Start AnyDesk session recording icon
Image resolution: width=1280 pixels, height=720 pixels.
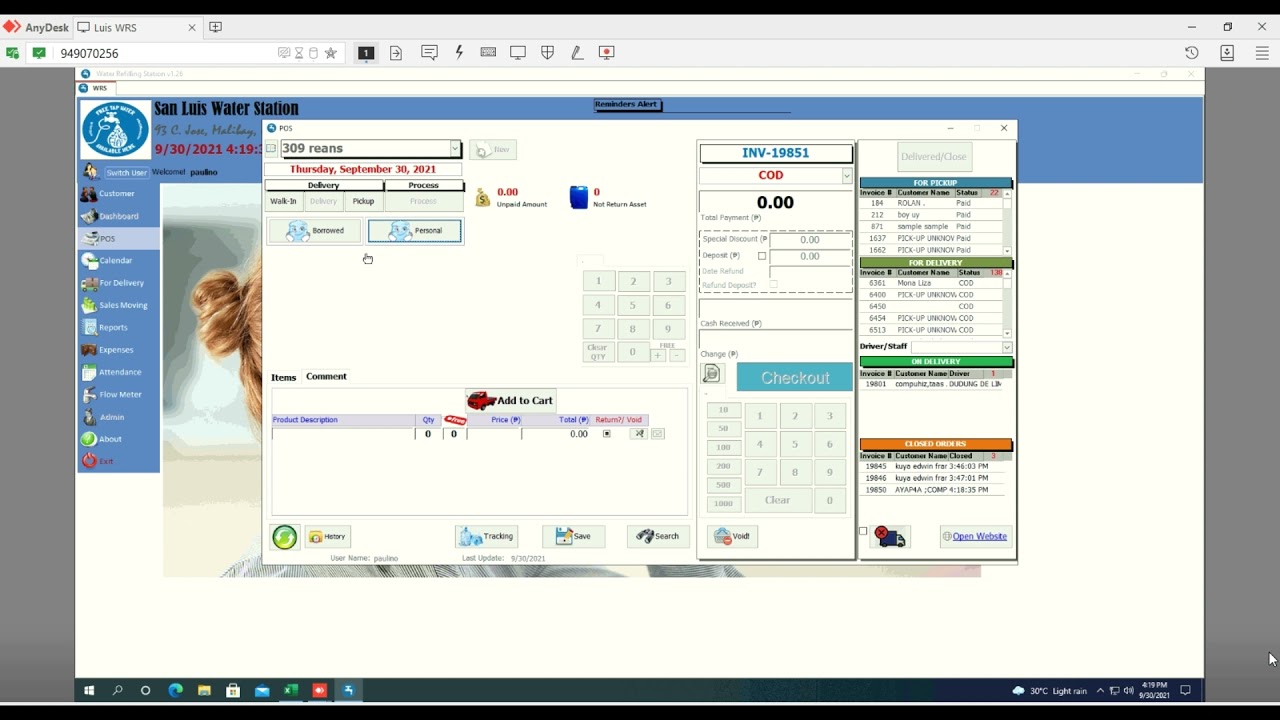(x=606, y=53)
